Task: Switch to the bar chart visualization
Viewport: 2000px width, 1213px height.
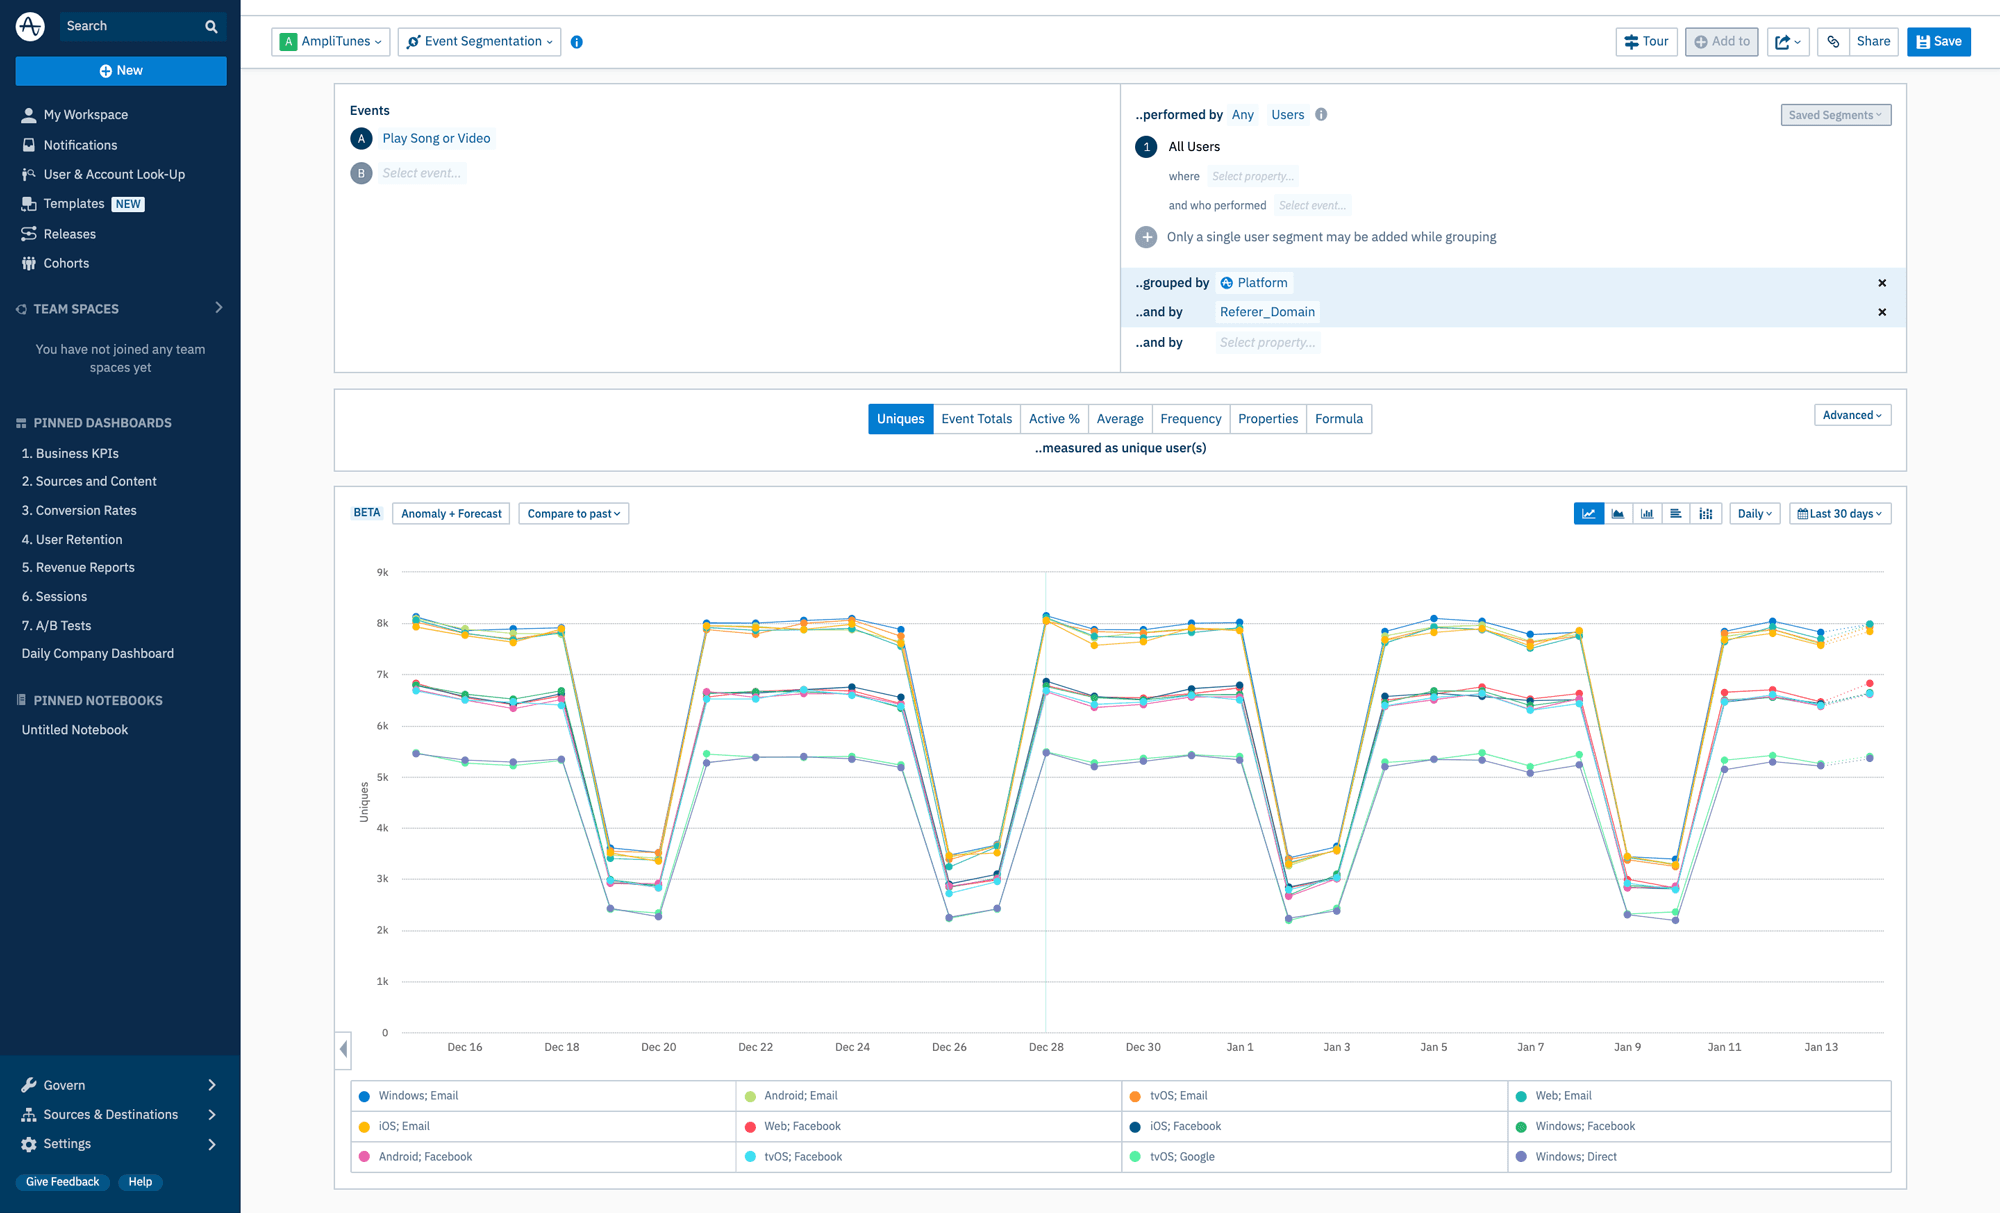Action: [x=1647, y=513]
